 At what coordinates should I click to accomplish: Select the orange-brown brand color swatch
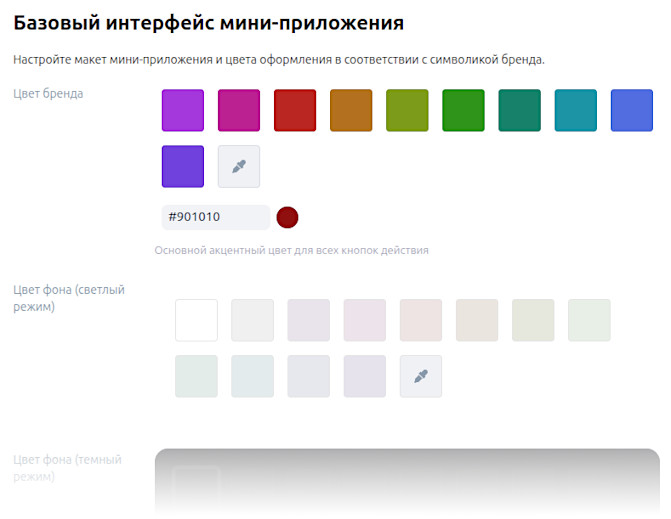click(351, 110)
